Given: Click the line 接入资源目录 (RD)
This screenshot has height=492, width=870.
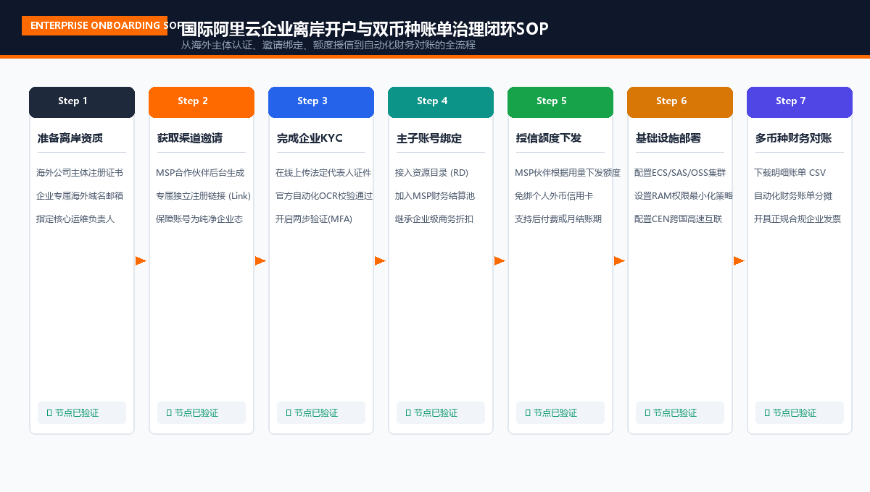Looking at the screenshot, I should [x=432, y=173].
